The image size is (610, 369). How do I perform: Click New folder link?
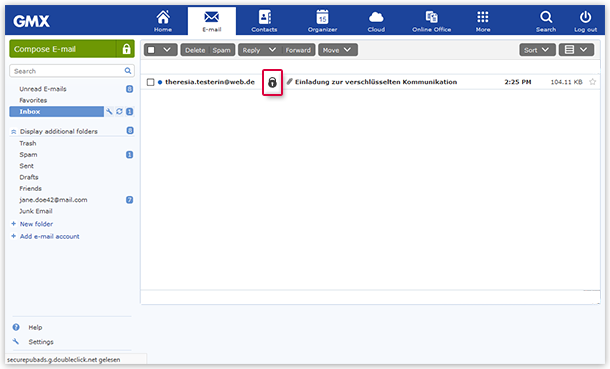click(36, 224)
